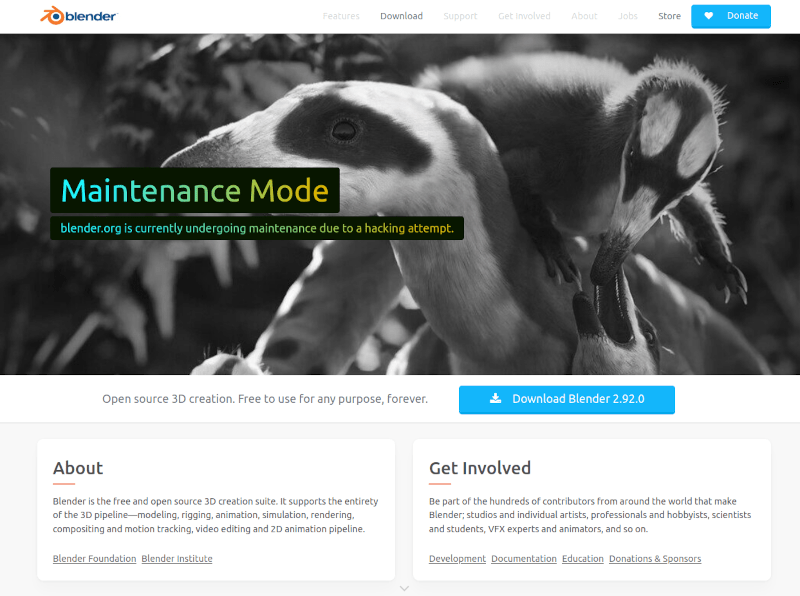
Task: Follow the Blender Foundation link
Action: [x=94, y=559]
